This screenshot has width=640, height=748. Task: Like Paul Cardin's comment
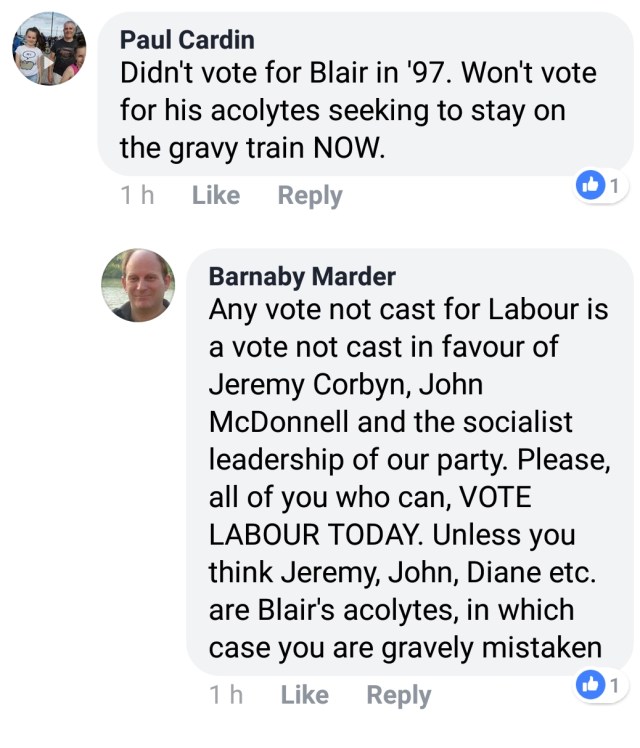coord(215,195)
